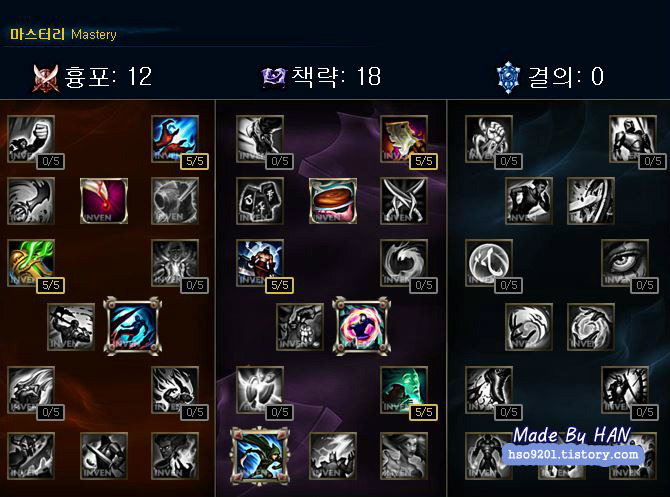
Task: Select the greyed crossed swords mastery icon
Action: tap(404, 201)
